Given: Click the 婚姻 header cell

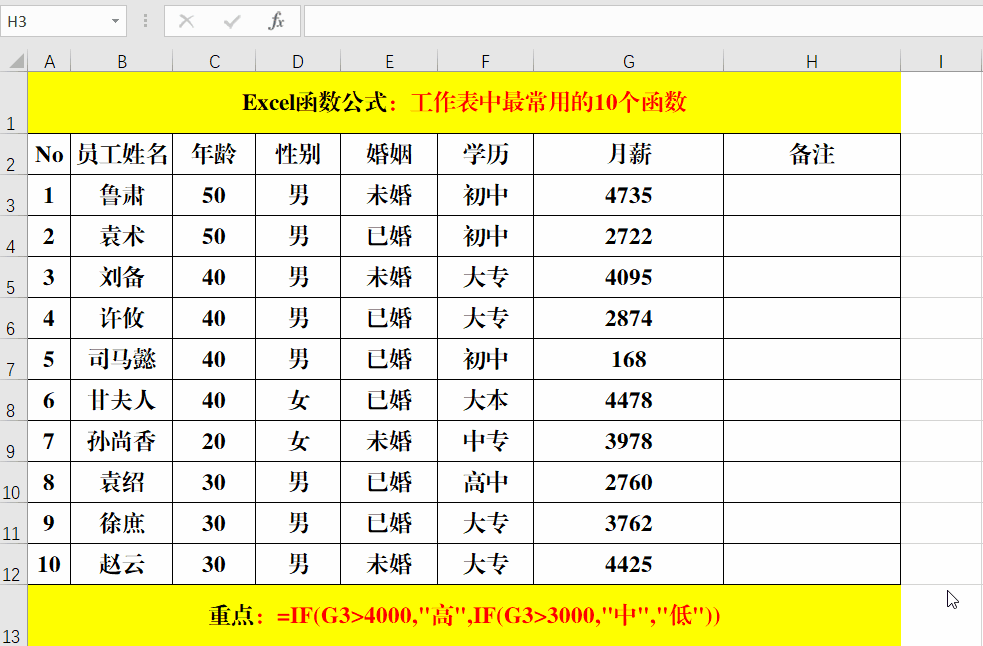Looking at the screenshot, I should [x=389, y=154].
